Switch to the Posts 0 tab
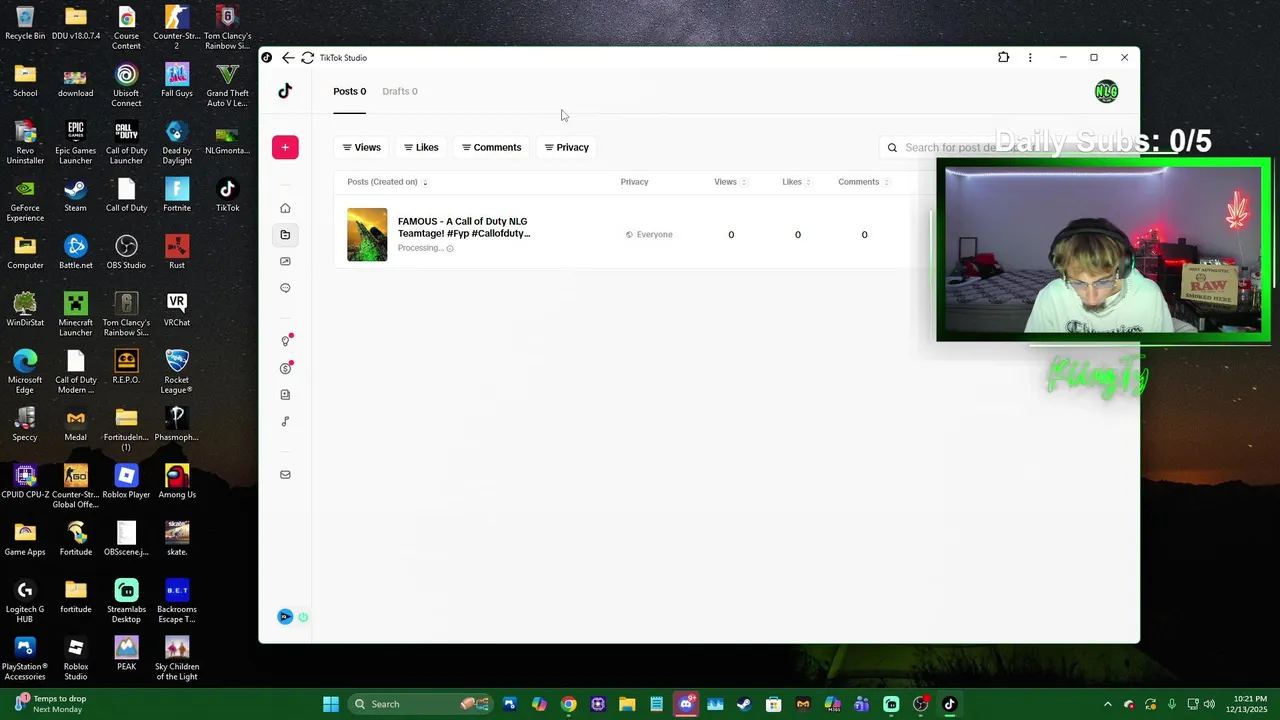The width and height of the screenshot is (1280, 720). (350, 91)
